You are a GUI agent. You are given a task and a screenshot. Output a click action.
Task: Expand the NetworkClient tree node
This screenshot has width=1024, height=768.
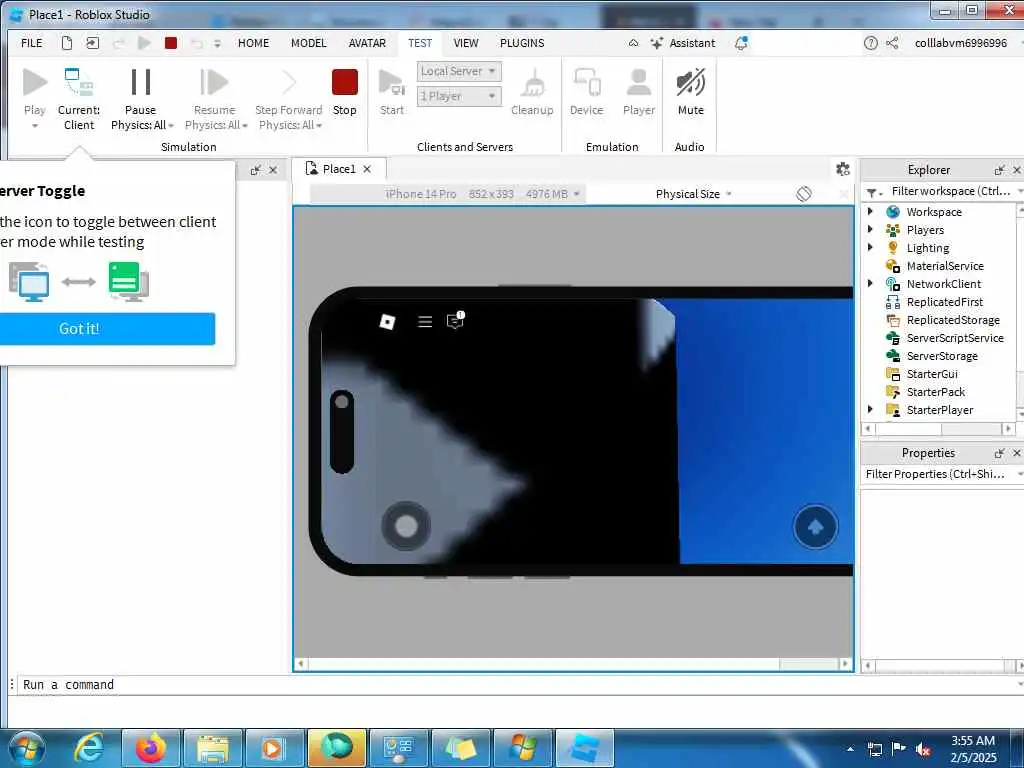[x=871, y=283]
